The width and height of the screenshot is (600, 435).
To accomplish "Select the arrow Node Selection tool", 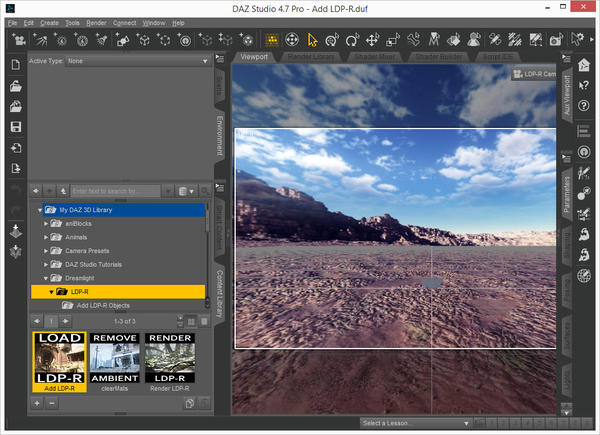I will tap(313, 40).
